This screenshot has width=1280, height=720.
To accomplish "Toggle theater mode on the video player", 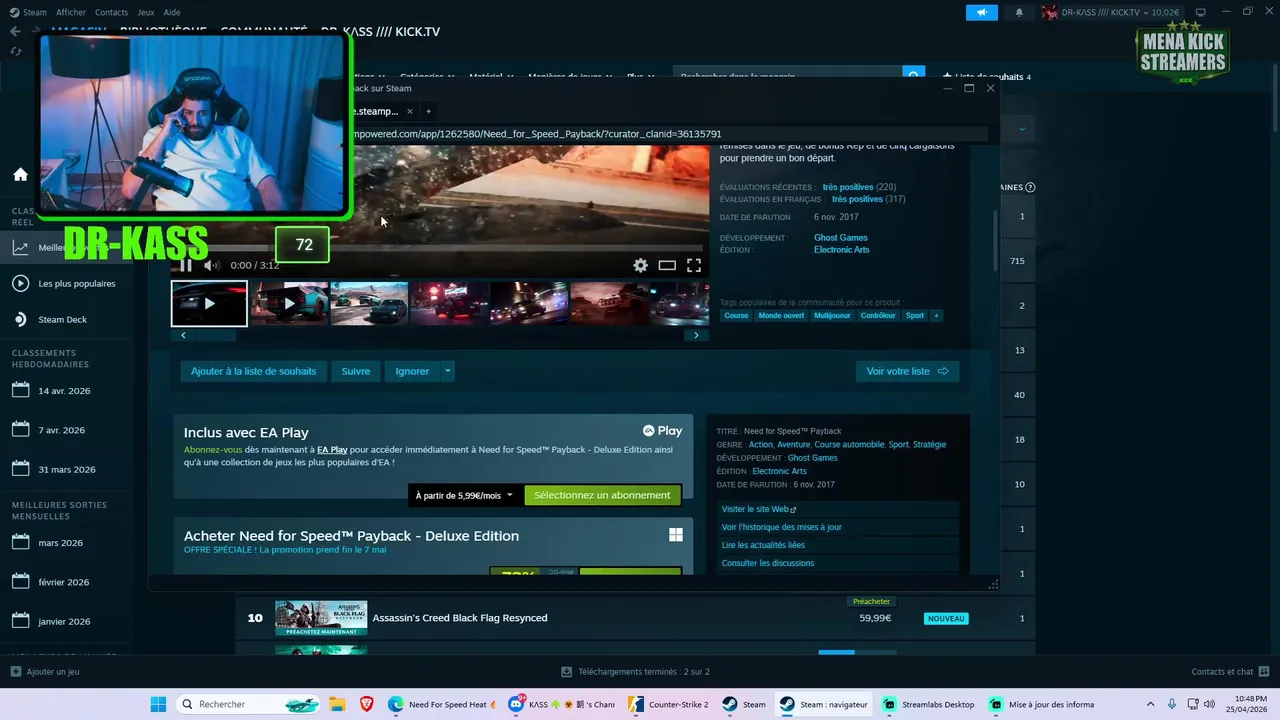I will (x=667, y=265).
